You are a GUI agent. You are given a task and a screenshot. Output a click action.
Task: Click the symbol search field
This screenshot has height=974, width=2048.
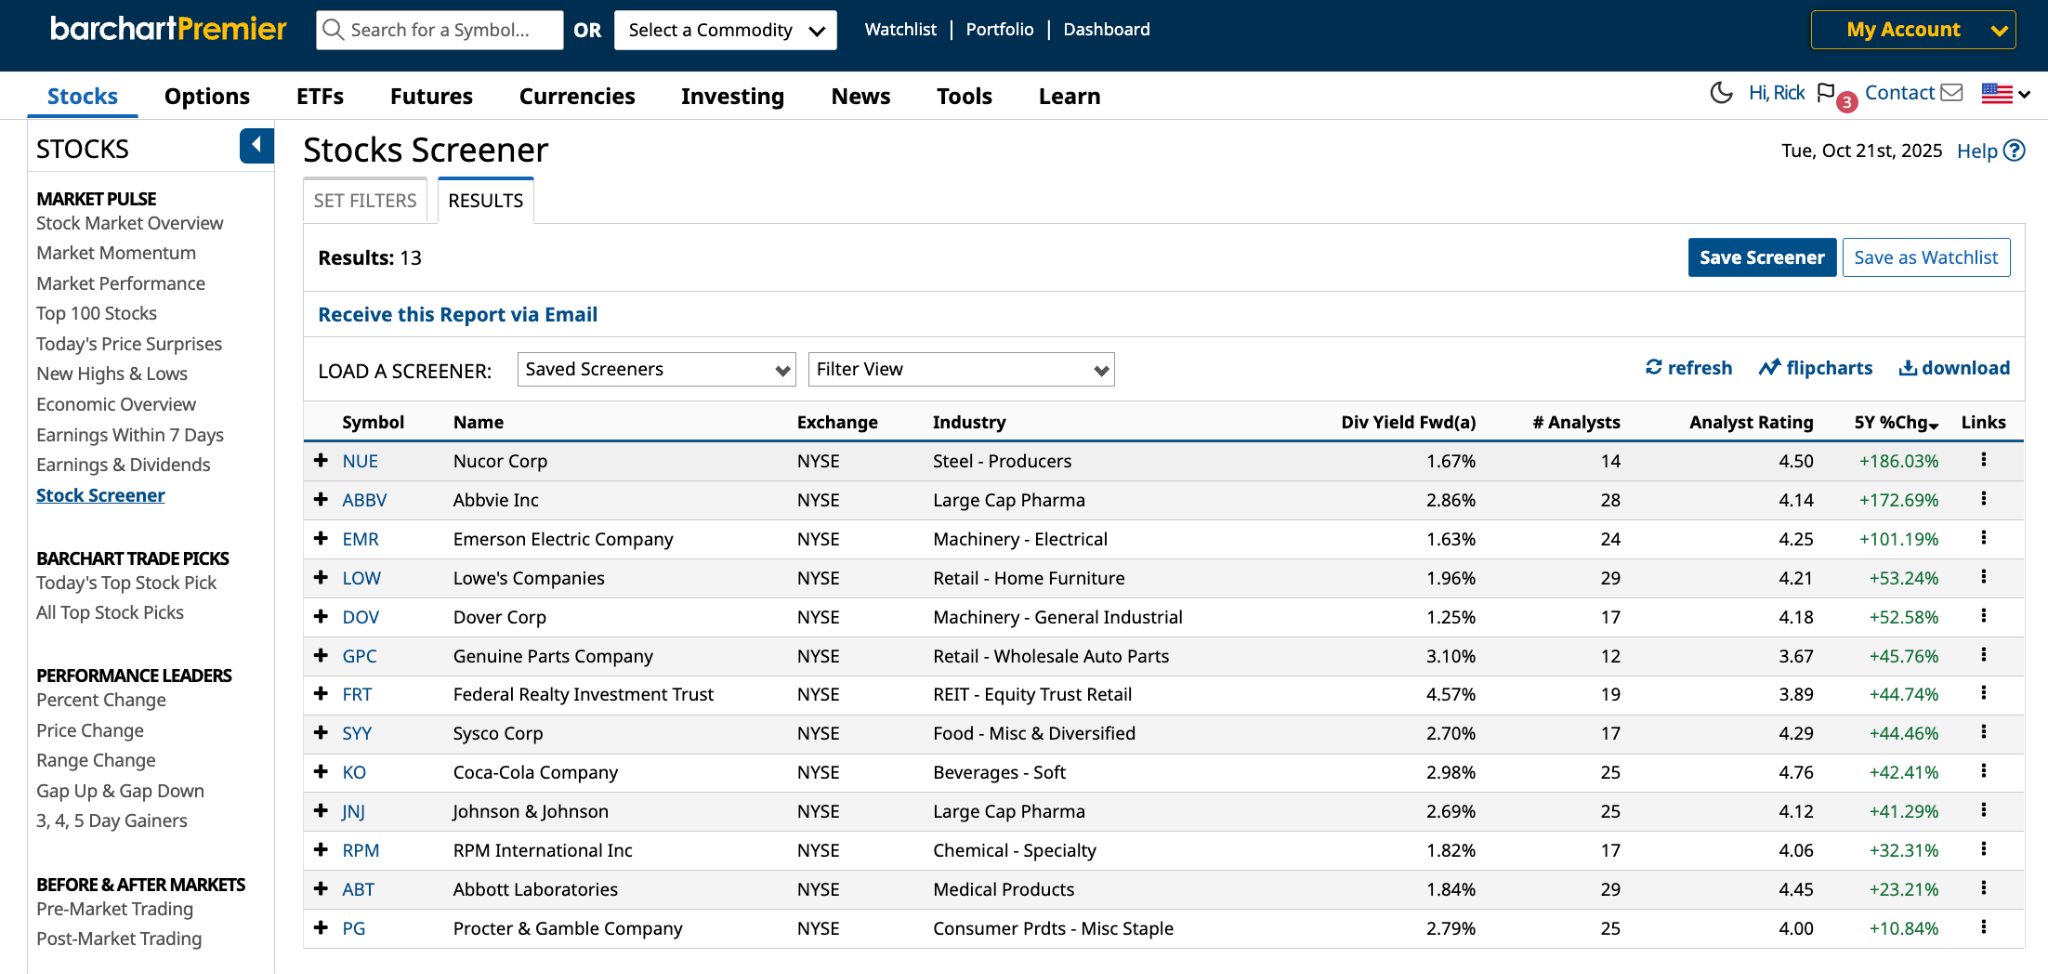[440, 30]
